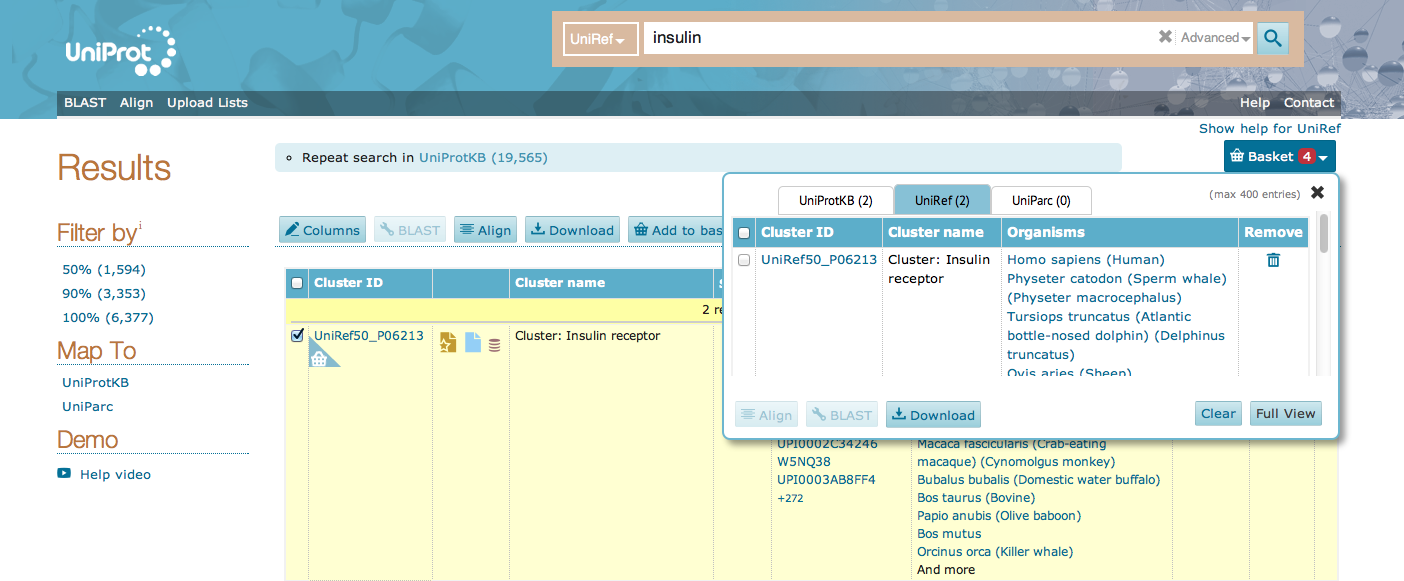Viewport: 1404px width, 581px height.
Task: Click basket corner icon under UniRef50_P06213
Action: pos(320,357)
